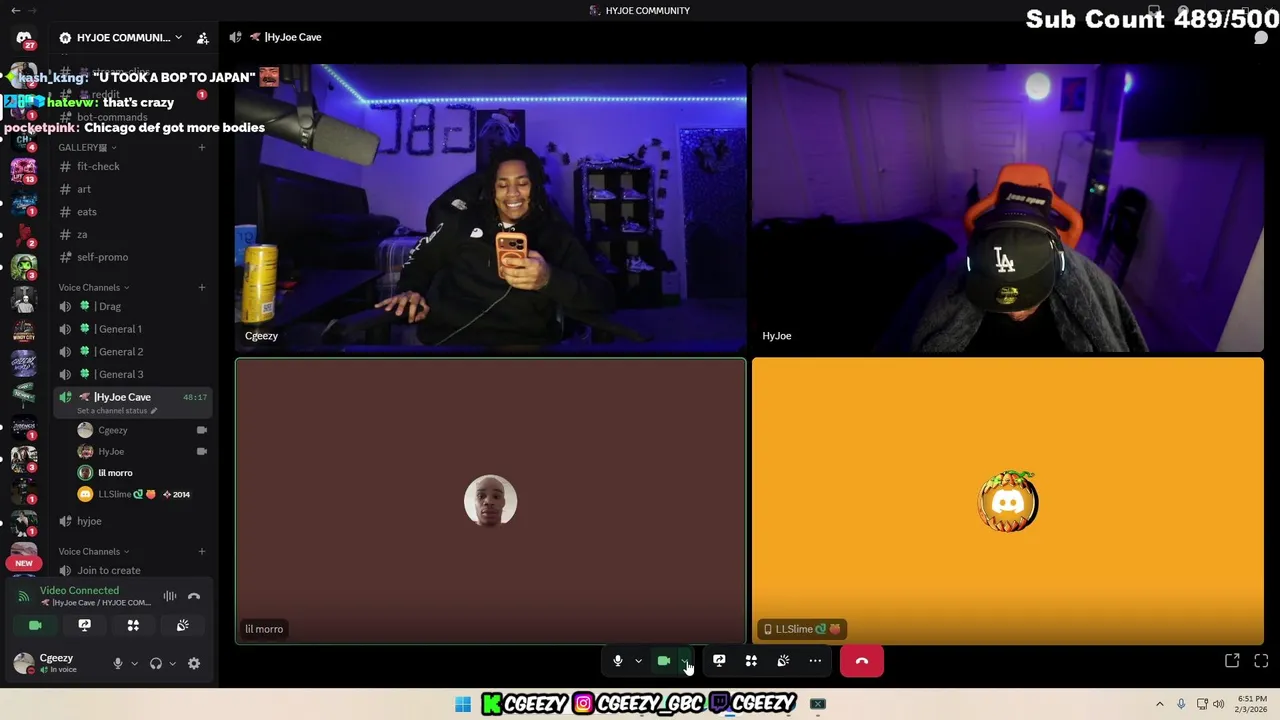Select HyJoe in voice member list
This screenshot has height=720, width=1280.
point(141,451)
